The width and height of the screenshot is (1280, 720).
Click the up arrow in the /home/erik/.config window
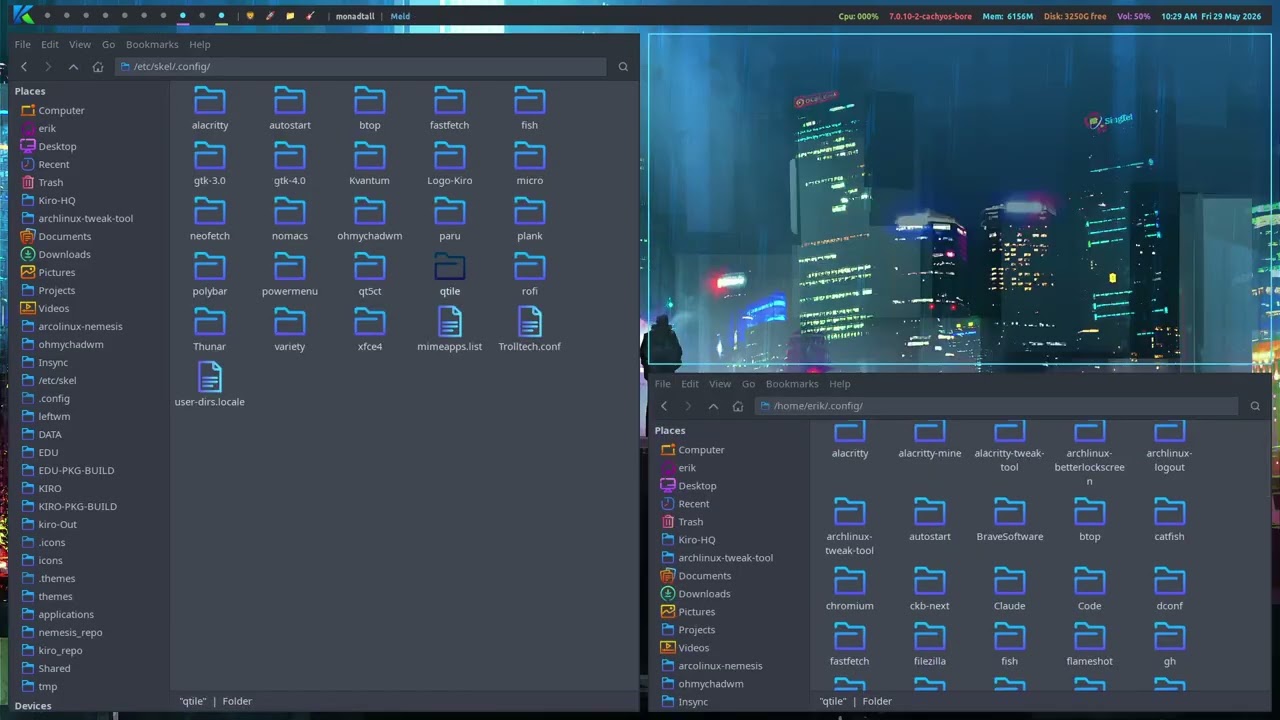pos(713,406)
